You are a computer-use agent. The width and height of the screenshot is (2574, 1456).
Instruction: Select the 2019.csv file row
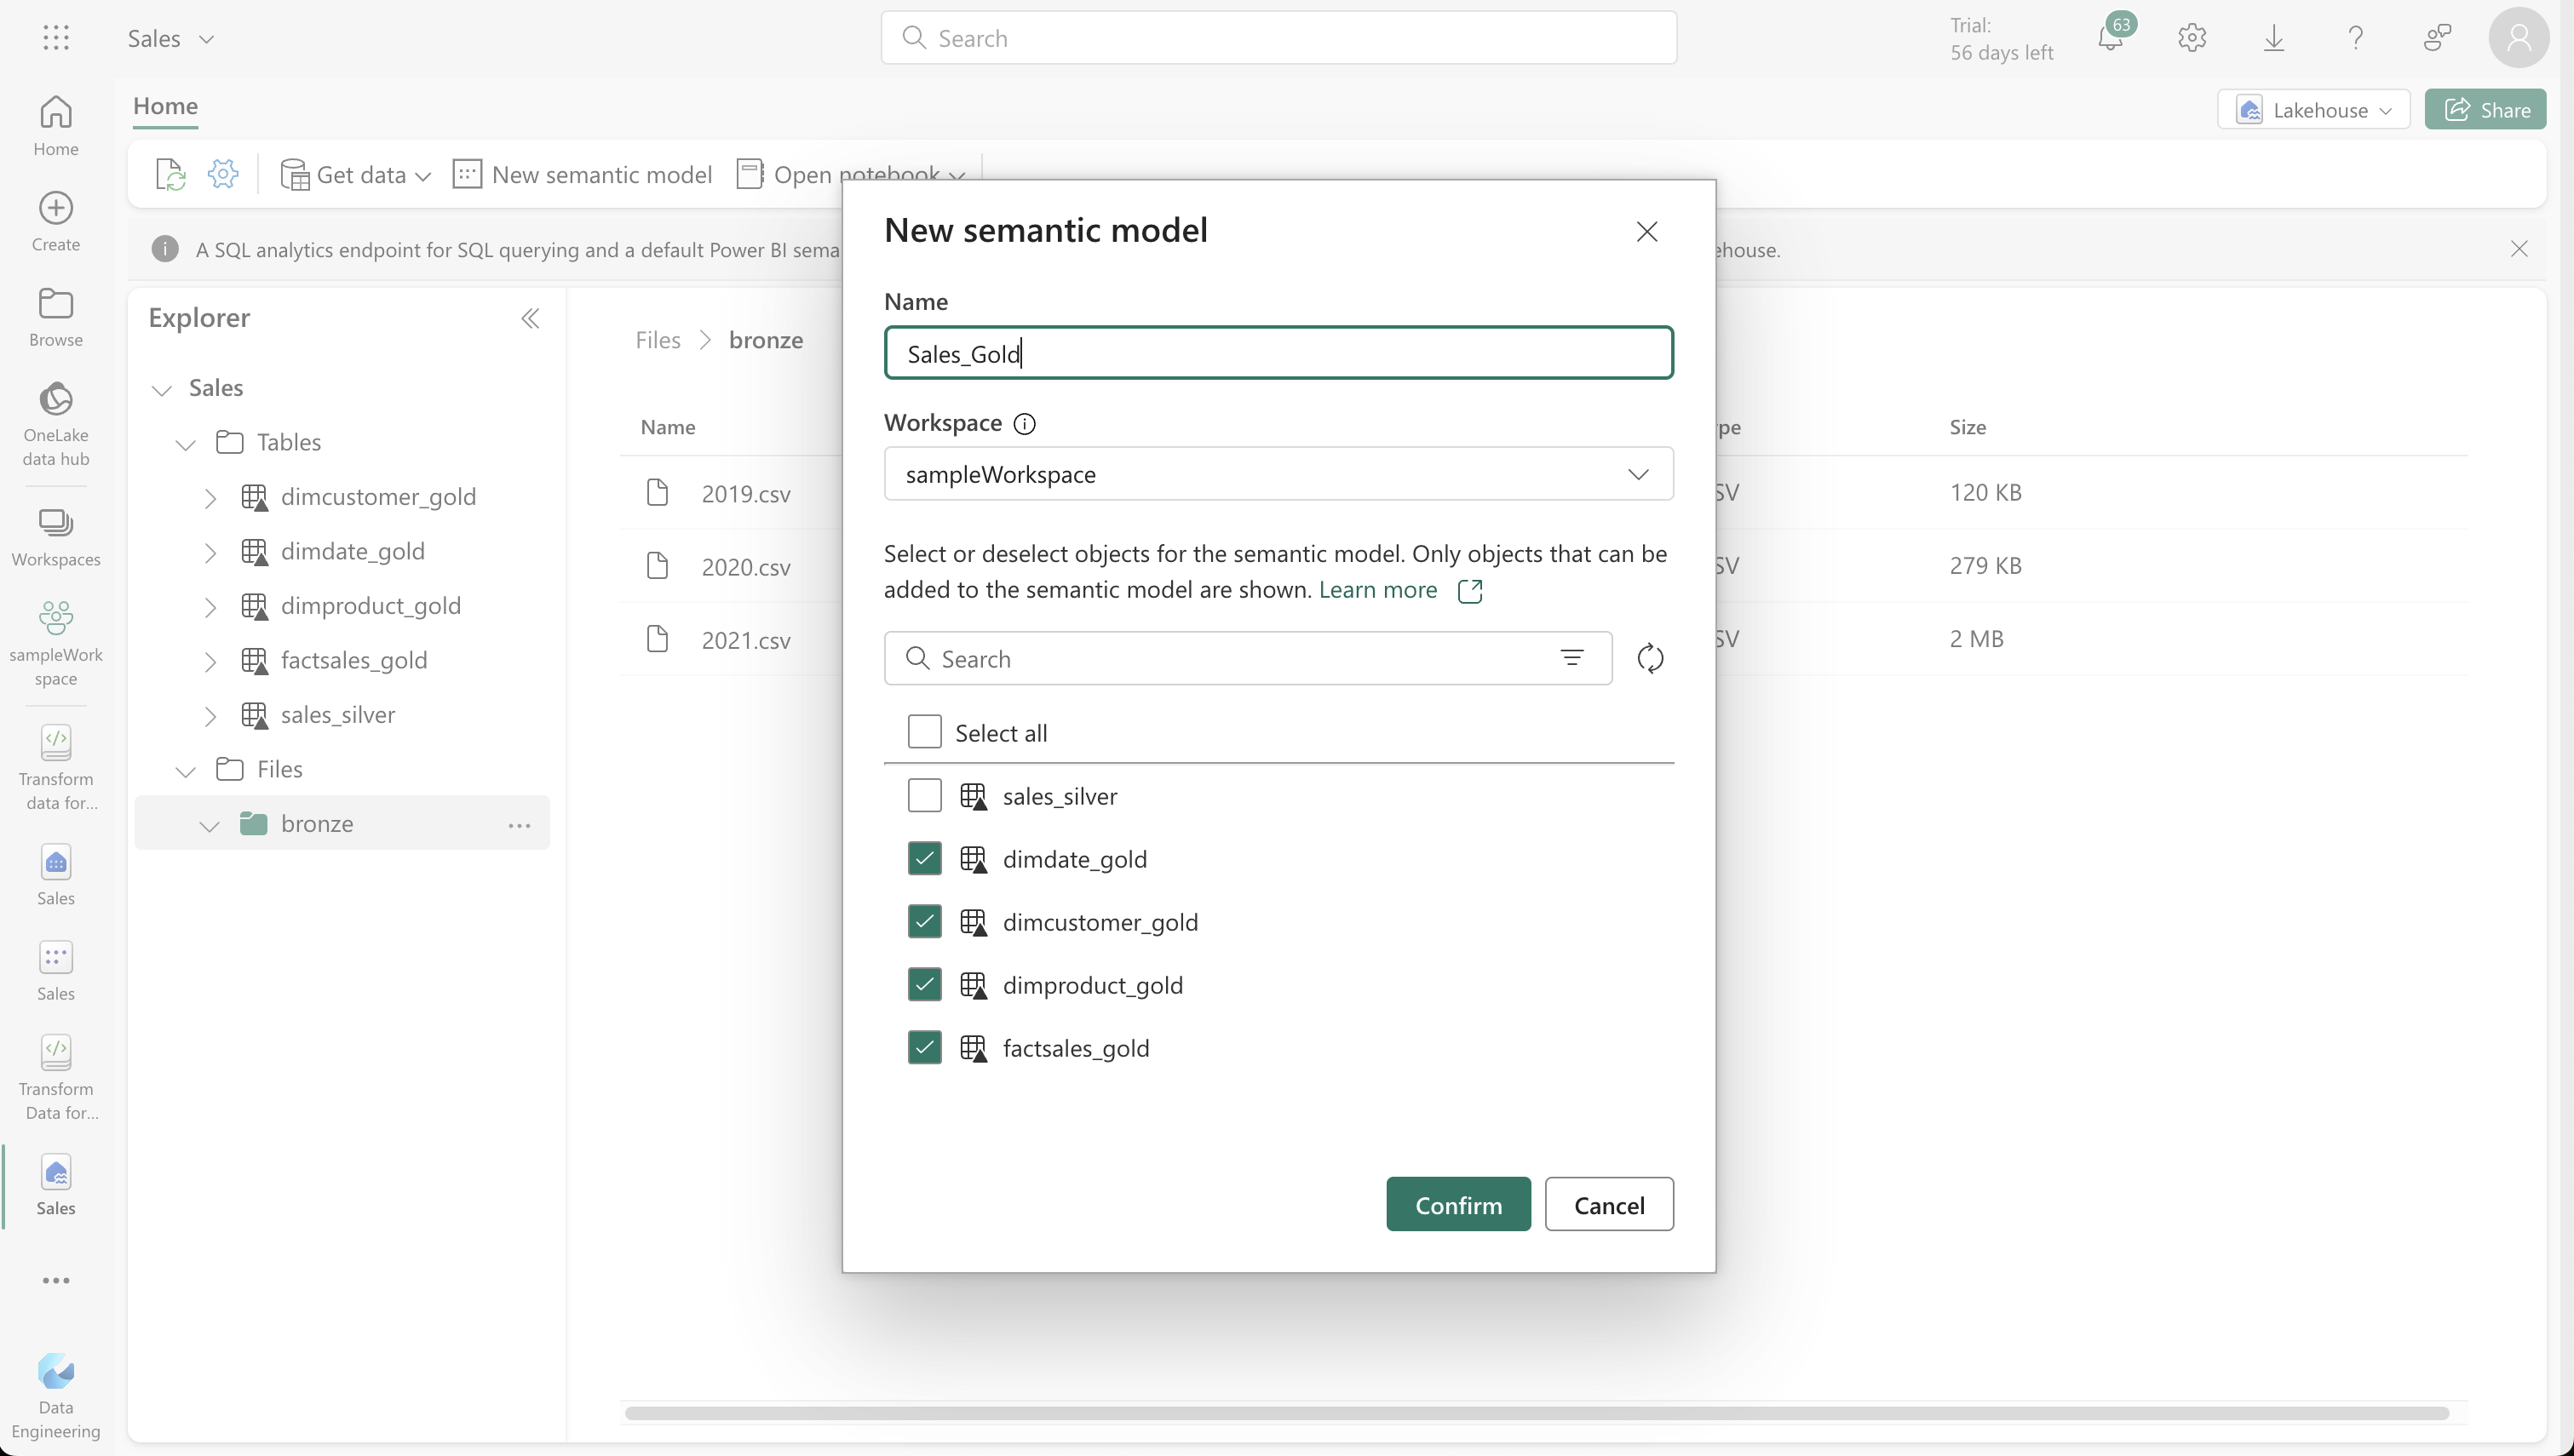745,493
